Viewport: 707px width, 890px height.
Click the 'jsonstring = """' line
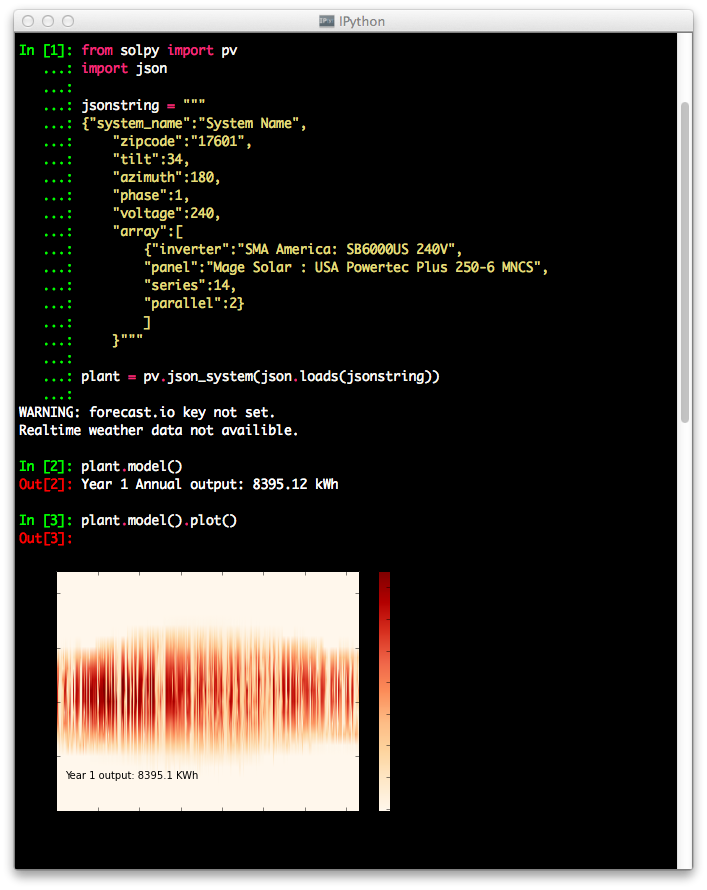pos(143,105)
